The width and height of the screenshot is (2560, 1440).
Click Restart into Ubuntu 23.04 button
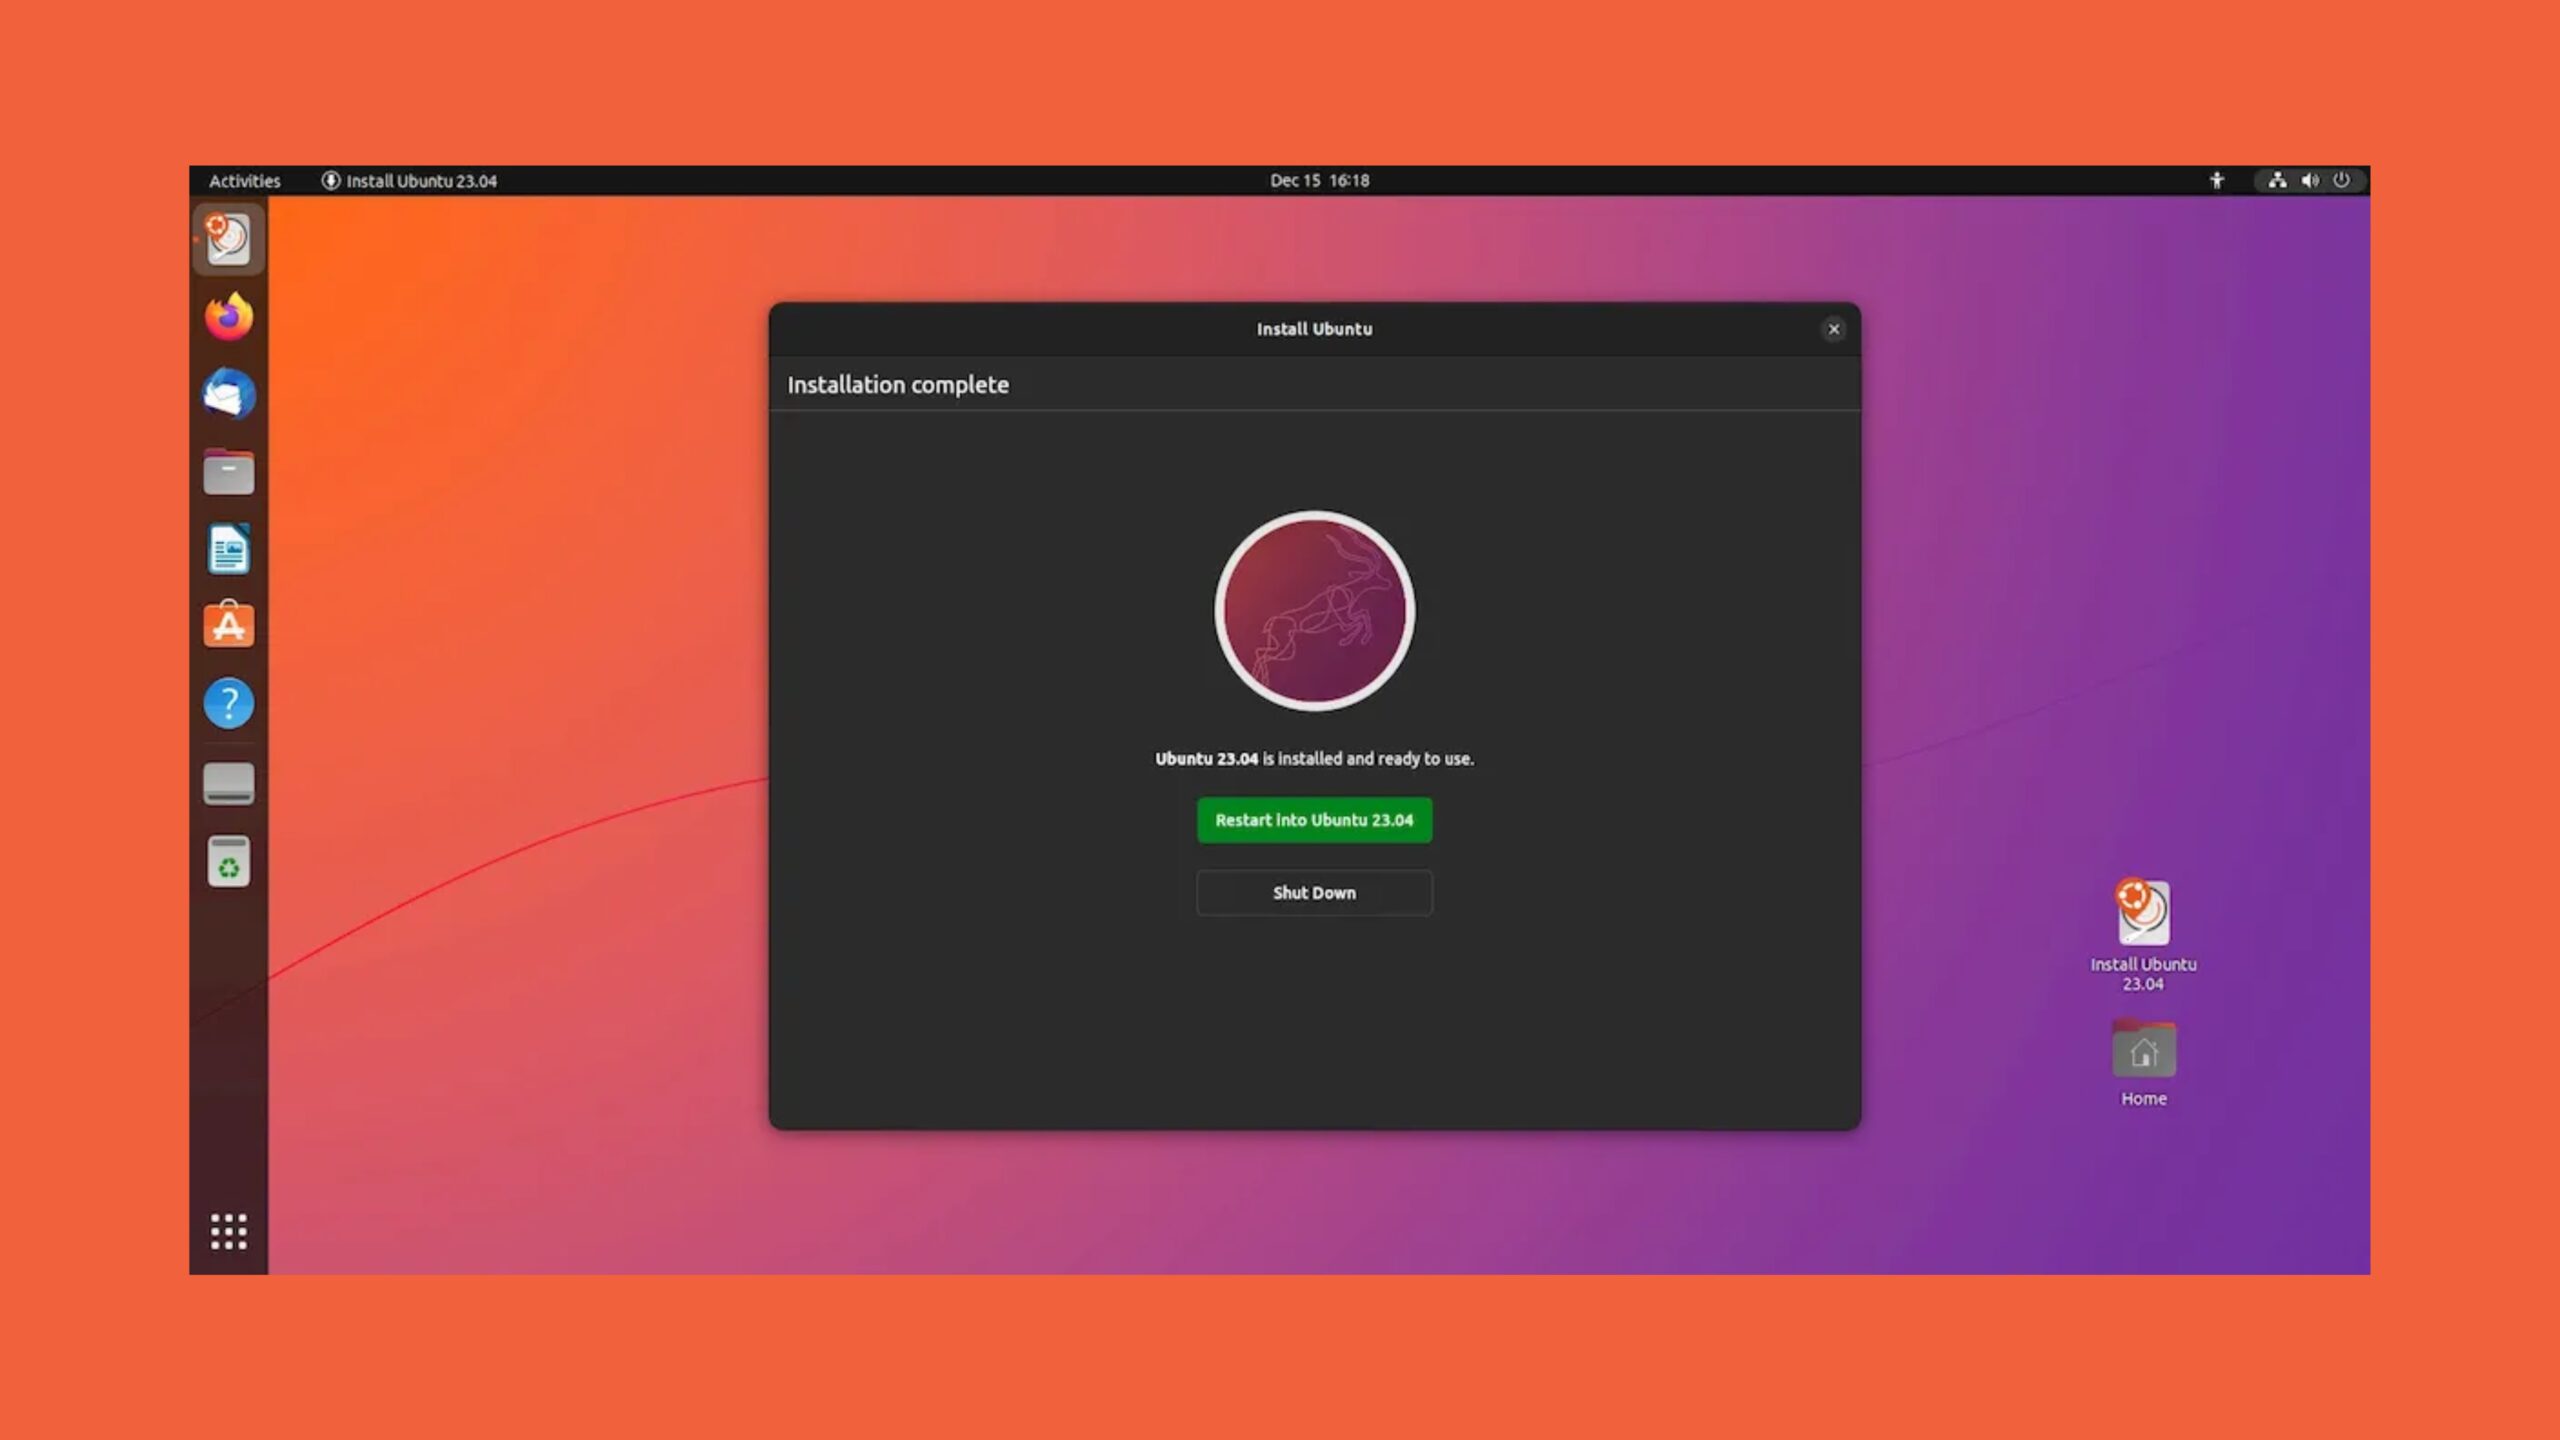click(x=1314, y=820)
